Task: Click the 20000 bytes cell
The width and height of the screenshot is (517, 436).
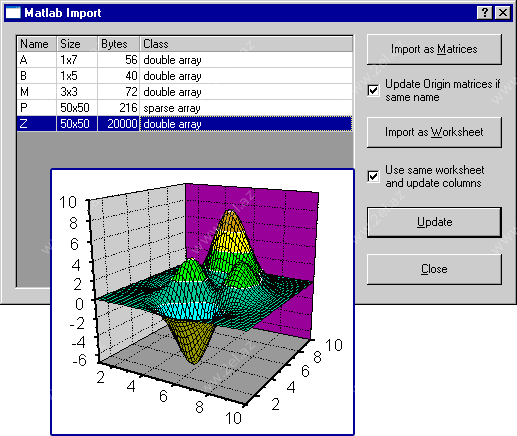Action: tap(118, 124)
